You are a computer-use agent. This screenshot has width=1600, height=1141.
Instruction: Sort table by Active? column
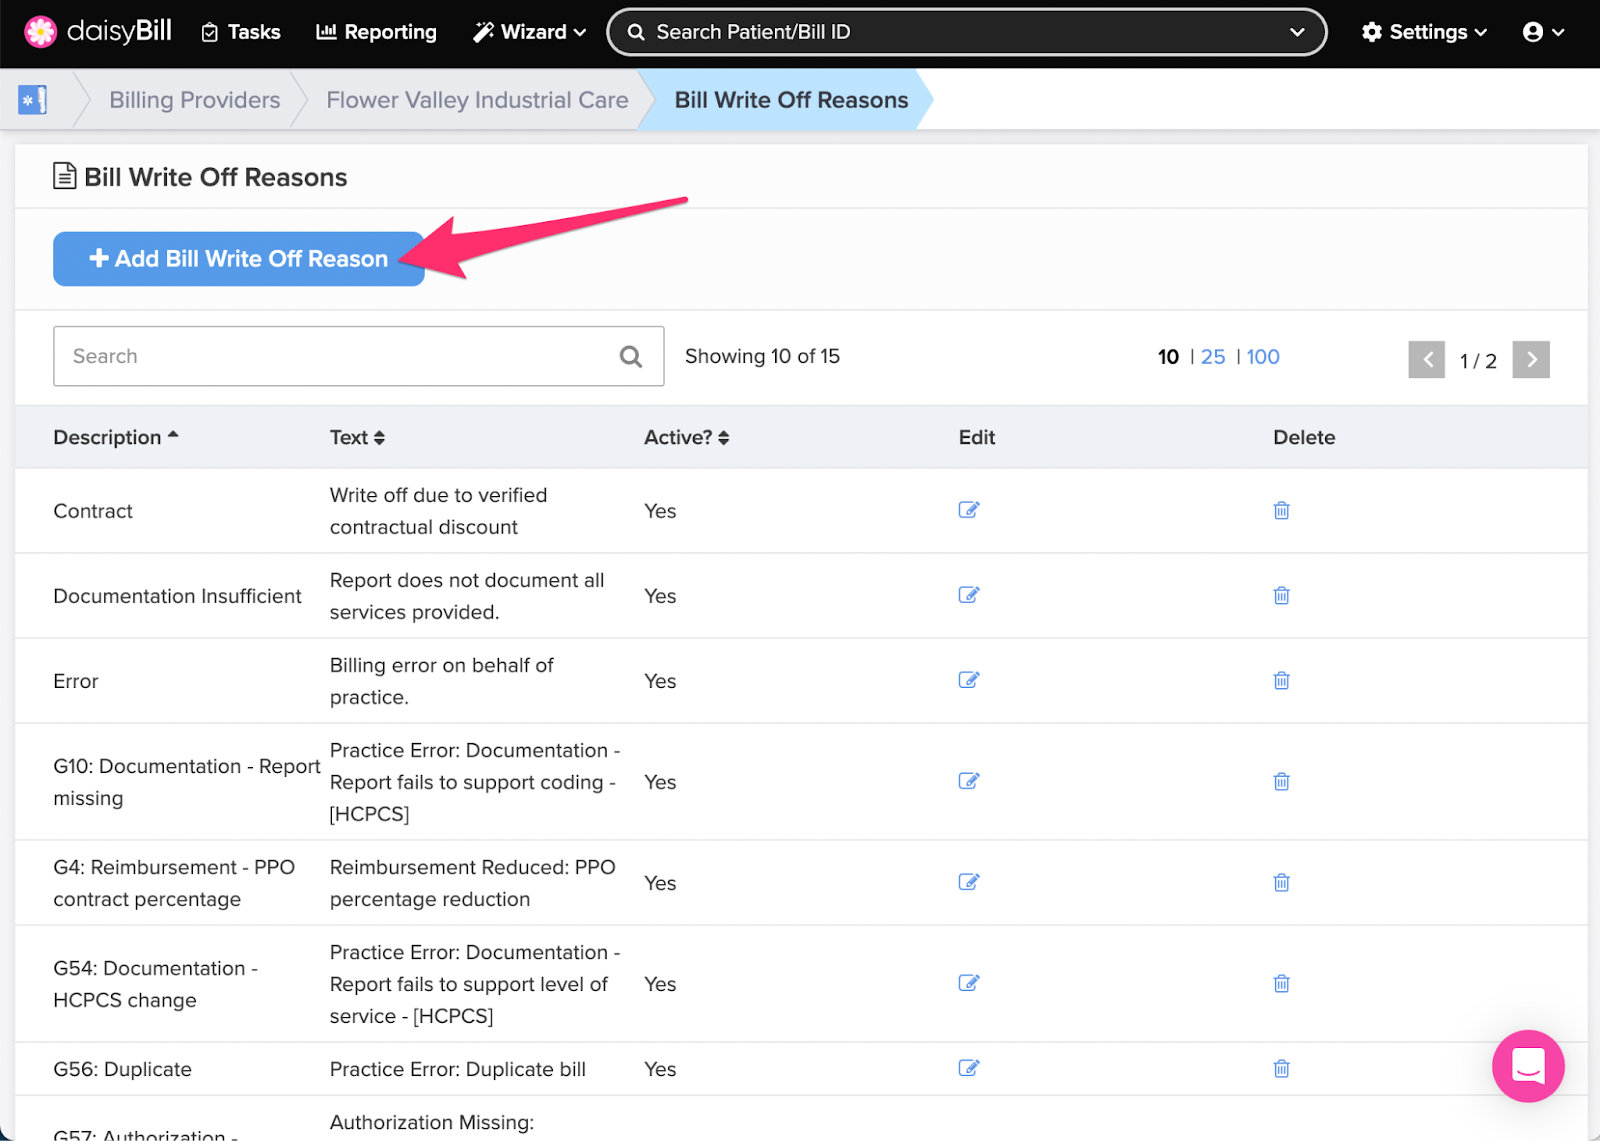pyautogui.click(x=686, y=437)
